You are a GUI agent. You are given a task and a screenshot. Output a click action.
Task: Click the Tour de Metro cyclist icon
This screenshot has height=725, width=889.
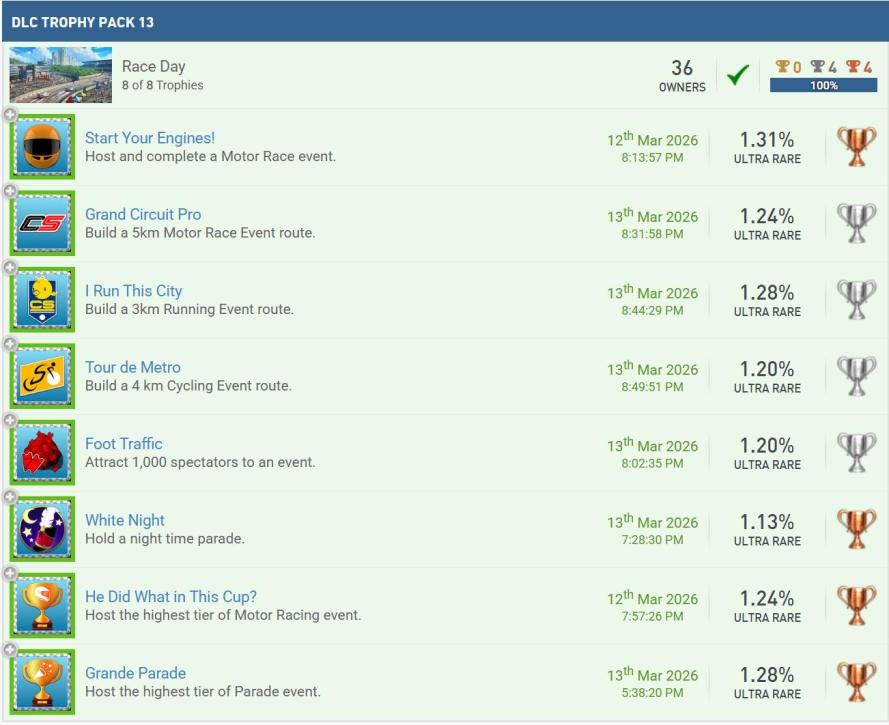pyautogui.click(x=42, y=377)
